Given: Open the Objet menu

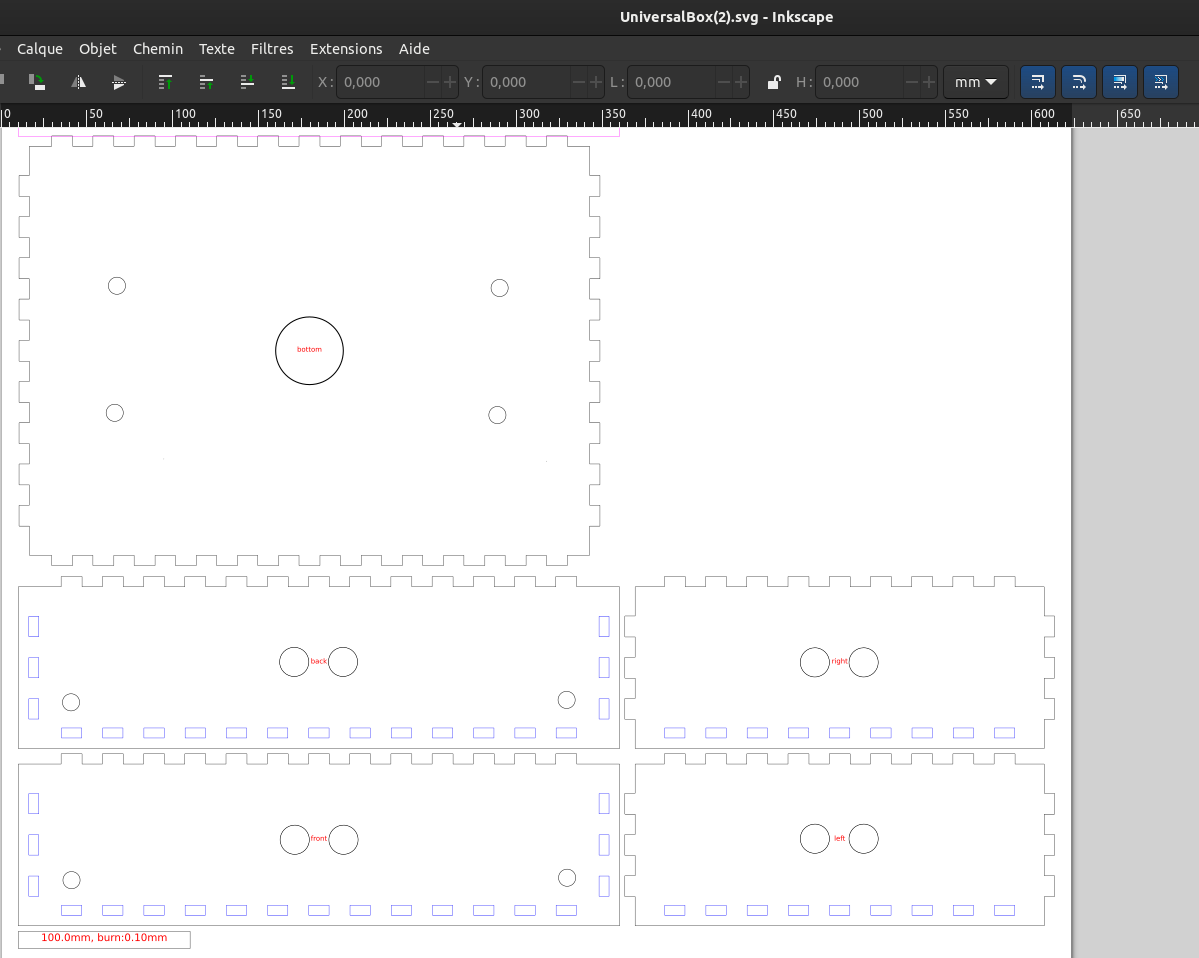Looking at the screenshot, I should click(x=98, y=49).
